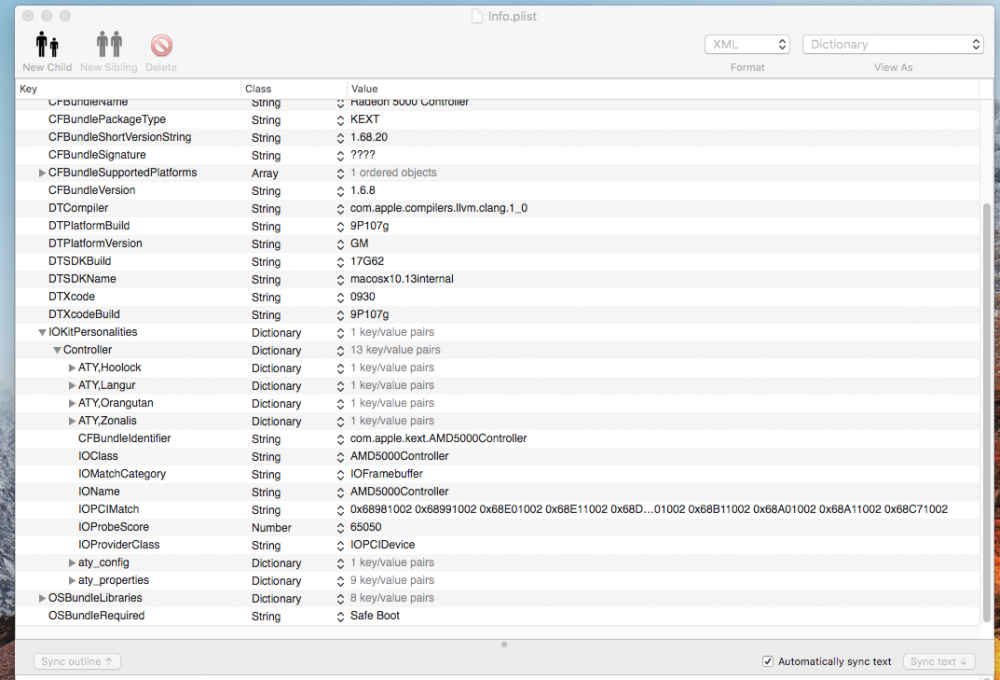Click the Value column header
This screenshot has width=1000, height=680.
[x=663, y=89]
